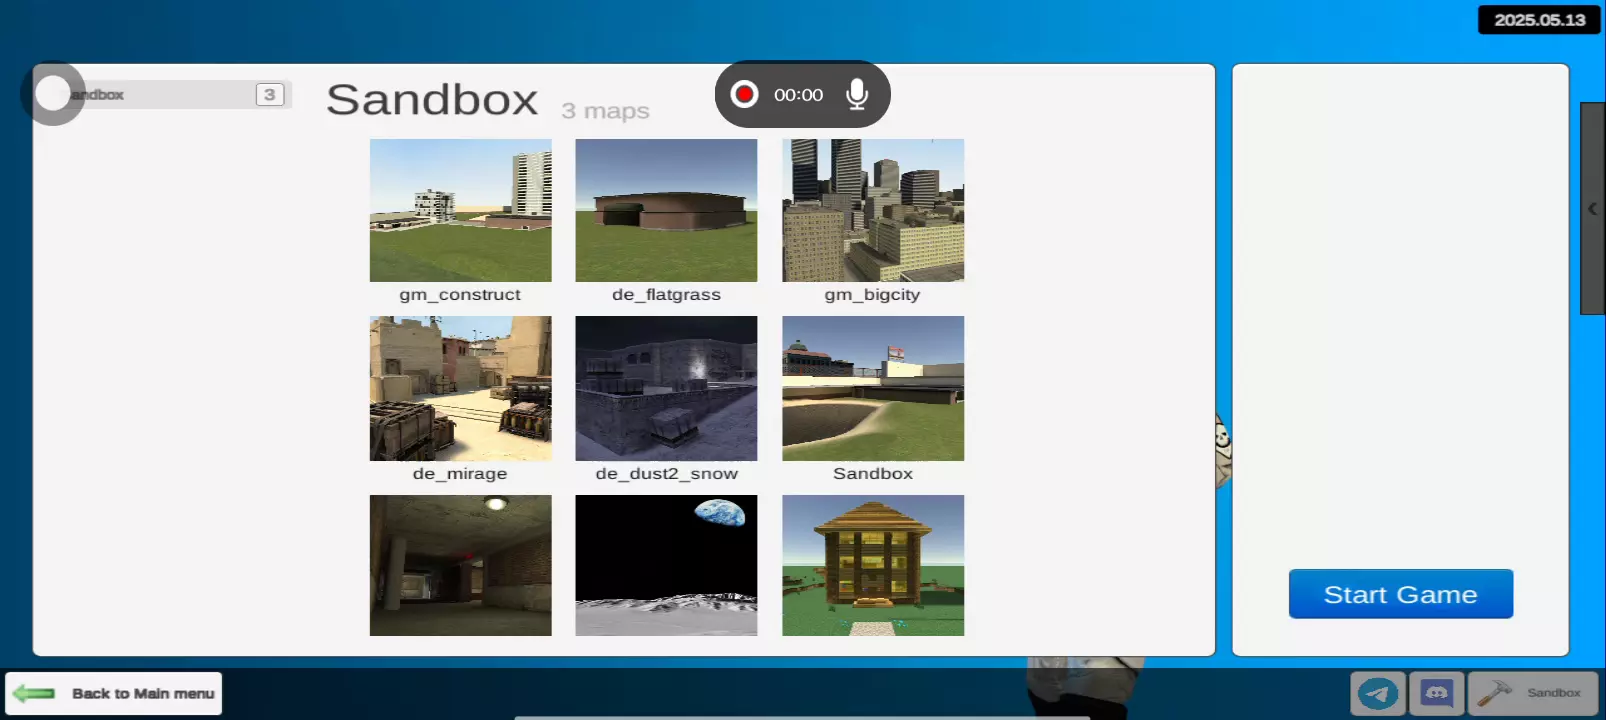Go back to Main menu
Image resolution: width=1606 pixels, height=720 pixels.
[x=142, y=693]
